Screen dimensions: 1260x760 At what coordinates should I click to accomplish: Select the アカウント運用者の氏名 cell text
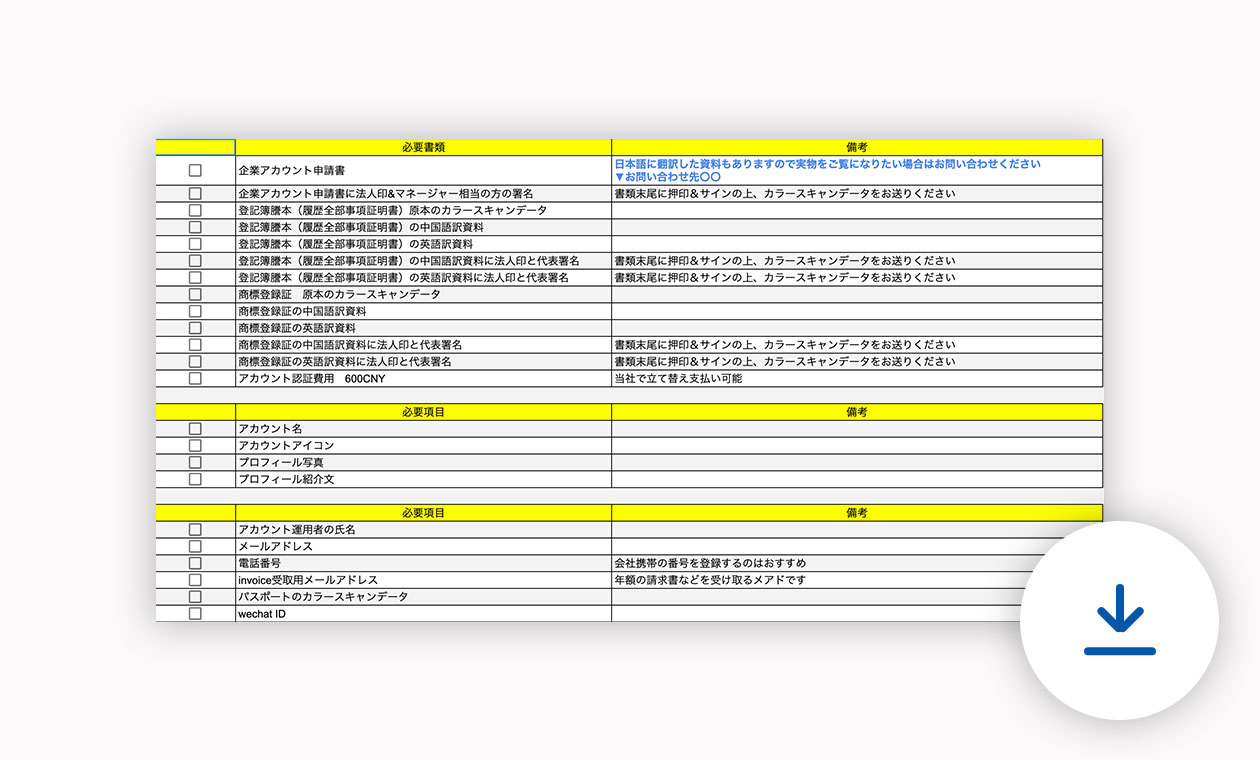(x=297, y=530)
